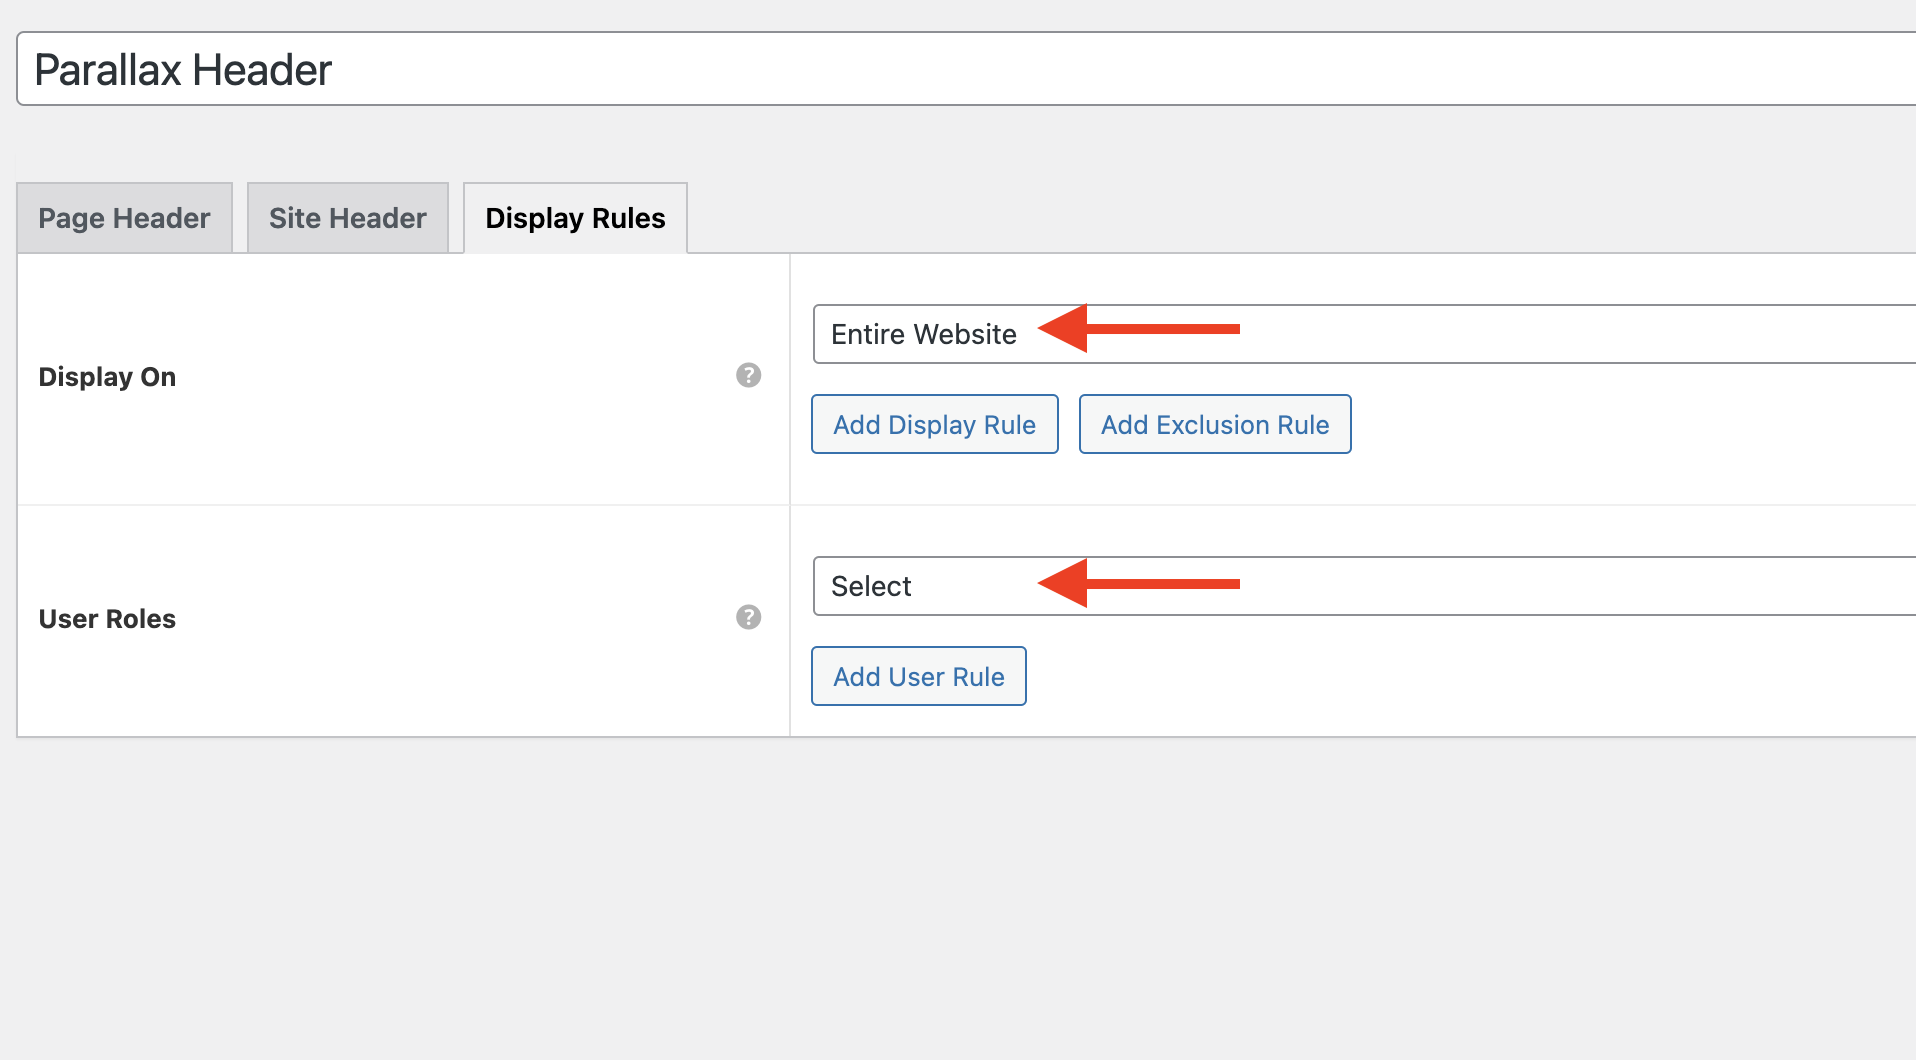The image size is (1916, 1060).
Task: Click the User Roles label
Action: 107,619
